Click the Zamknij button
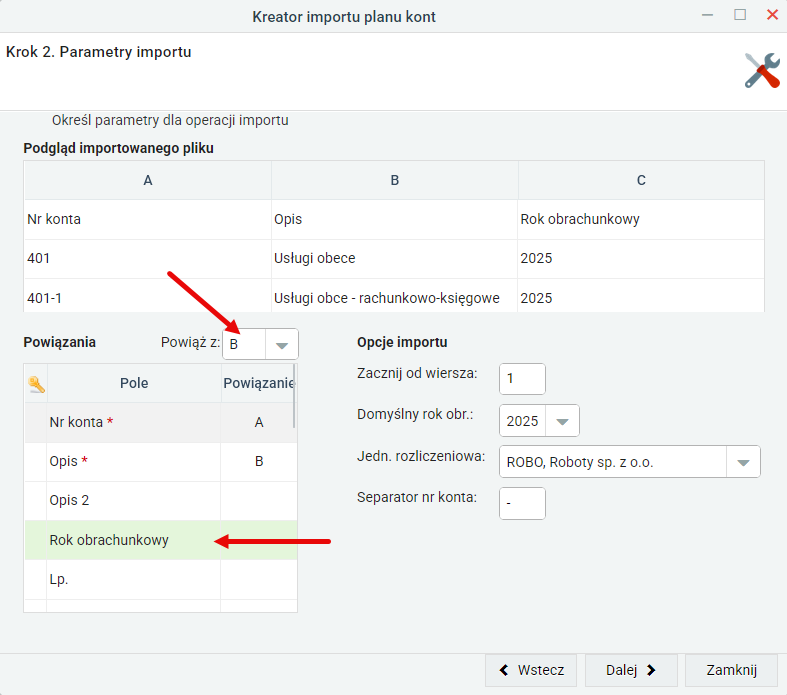 [731, 670]
